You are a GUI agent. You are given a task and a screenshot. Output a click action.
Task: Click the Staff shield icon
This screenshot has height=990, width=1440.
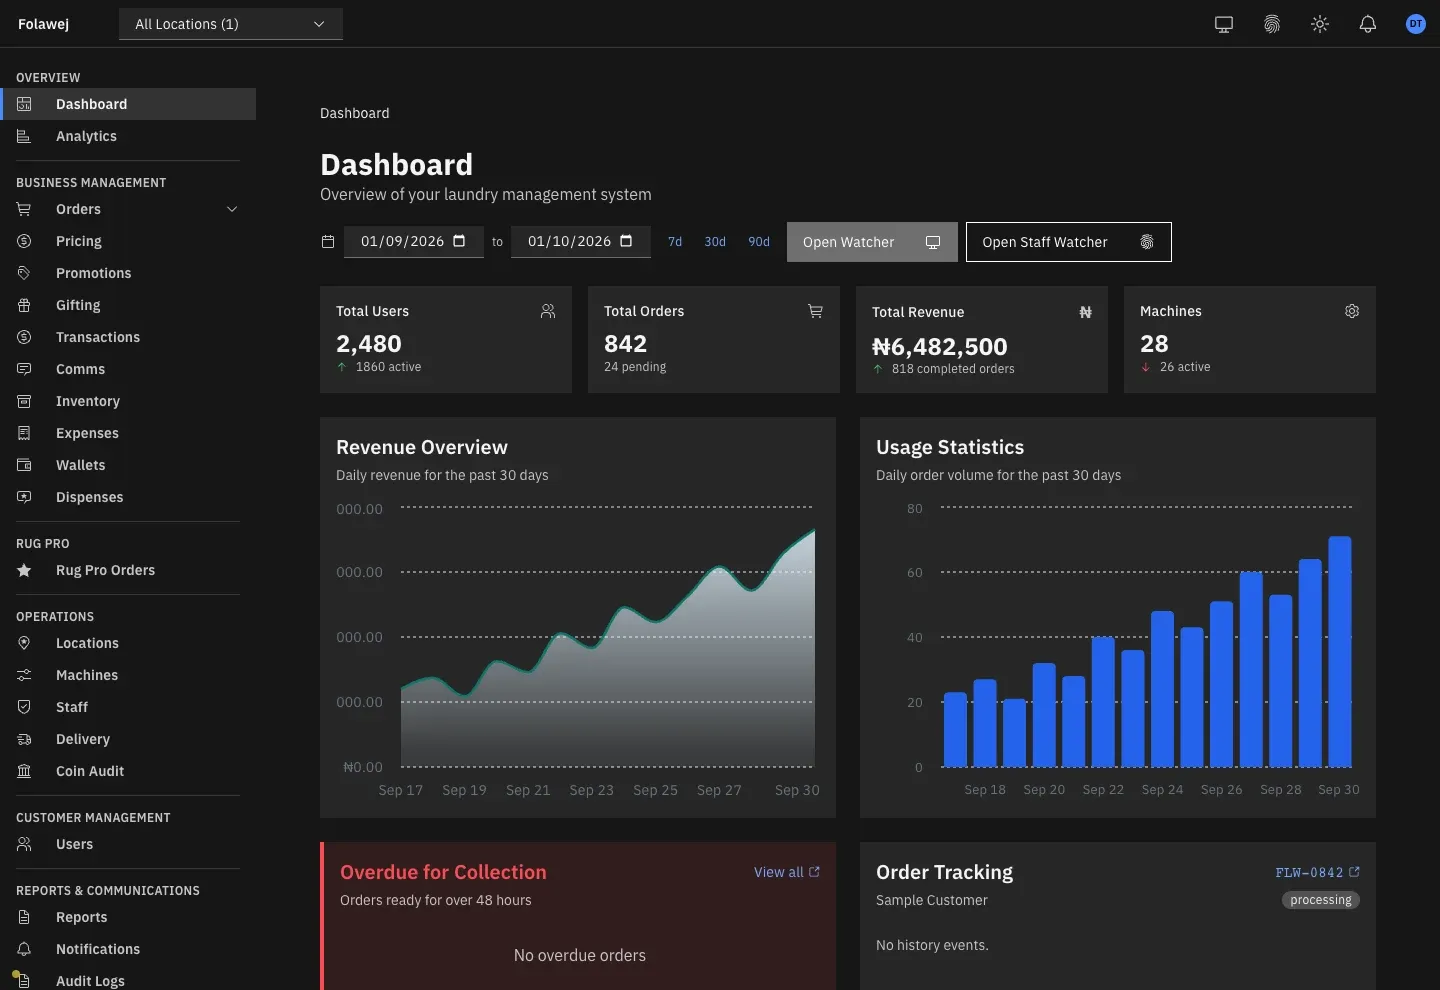[x=24, y=707]
